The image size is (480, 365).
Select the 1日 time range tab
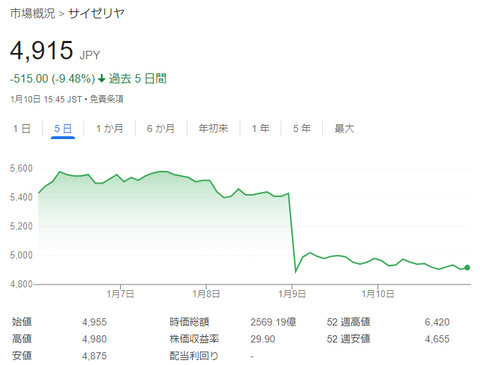click(x=22, y=129)
